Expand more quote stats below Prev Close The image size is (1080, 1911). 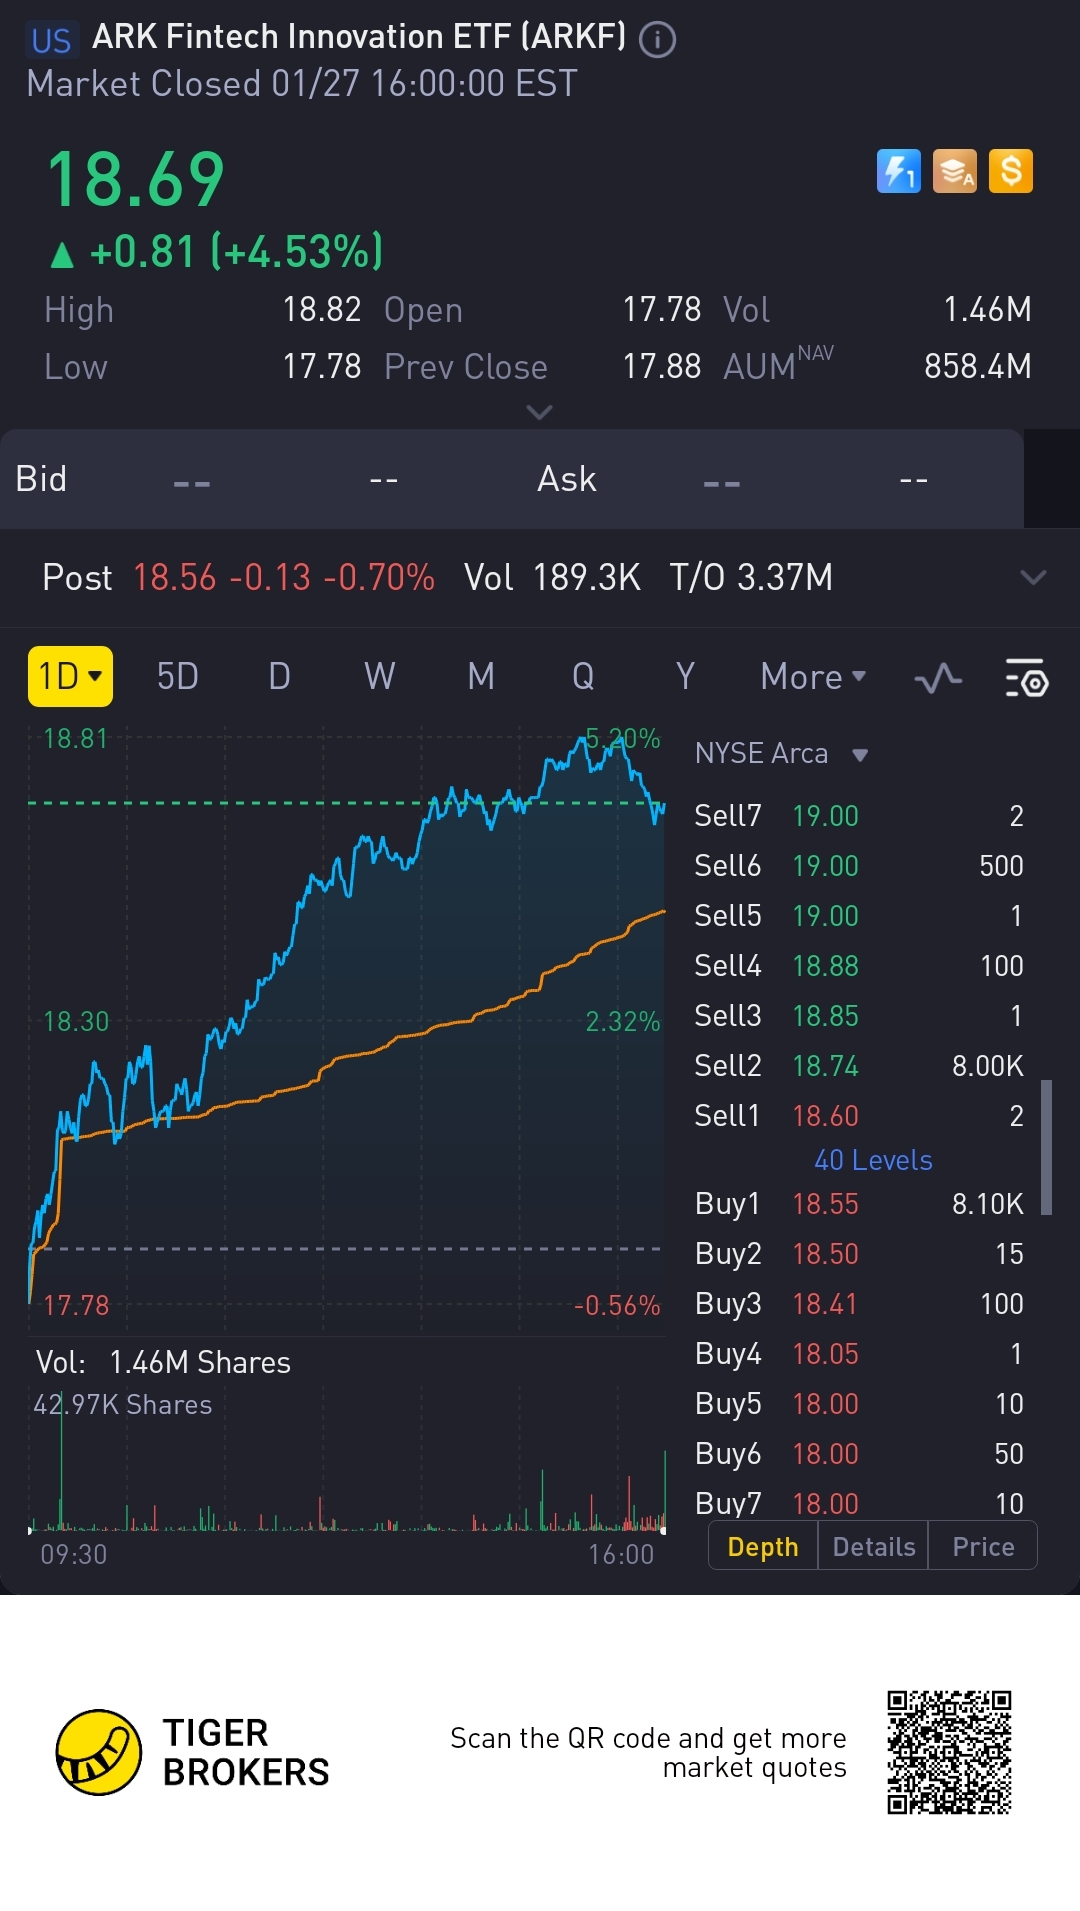coord(539,412)
